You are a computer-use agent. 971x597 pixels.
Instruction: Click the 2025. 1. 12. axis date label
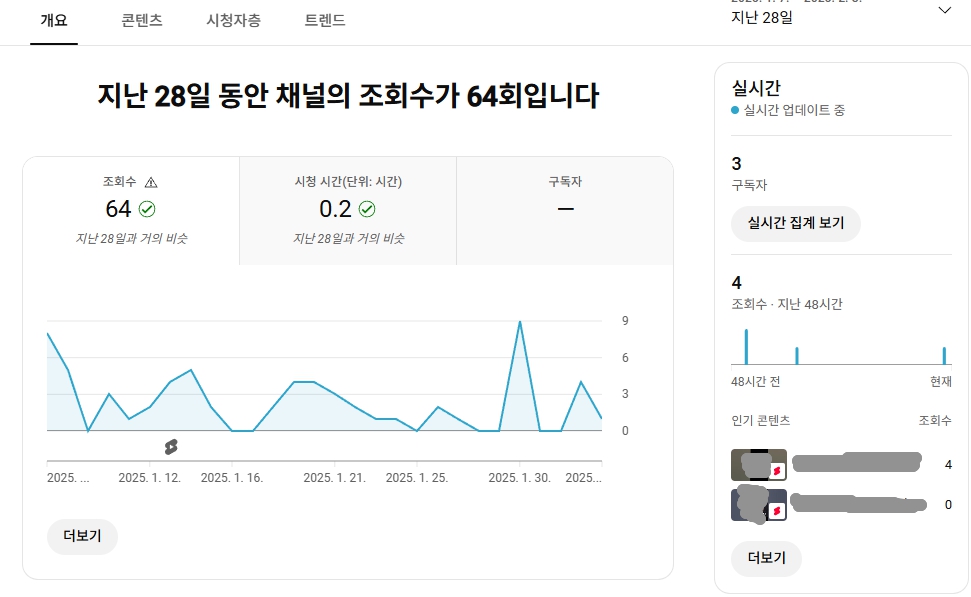tap(149, 478)
